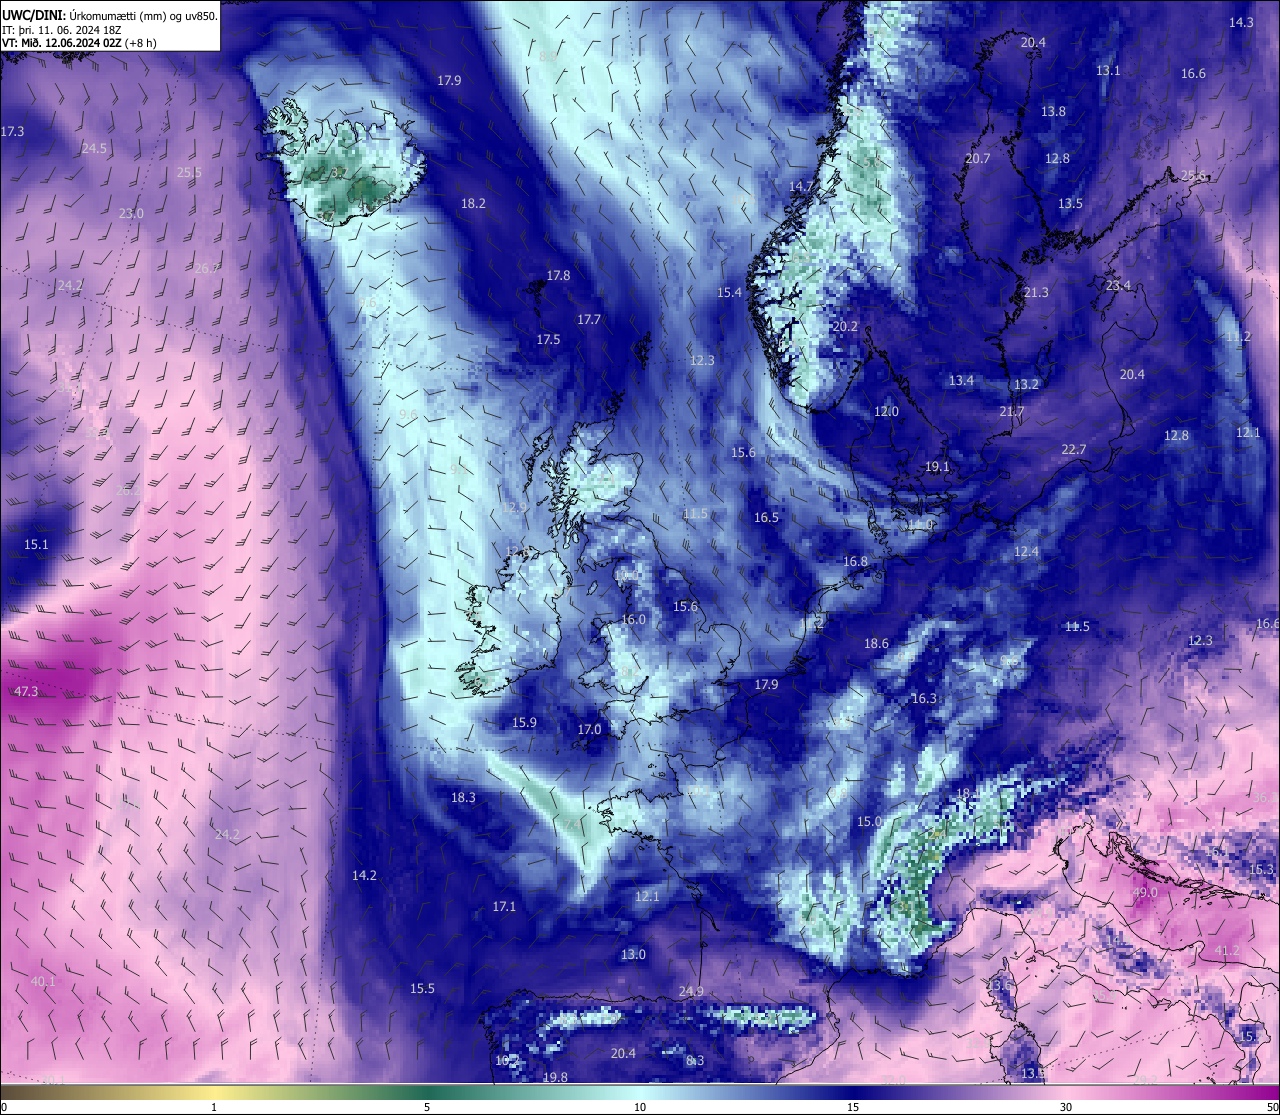
Task: Click the 16.5 value in the North Sea
Action: pyautogui.click(x=766, y=517)
